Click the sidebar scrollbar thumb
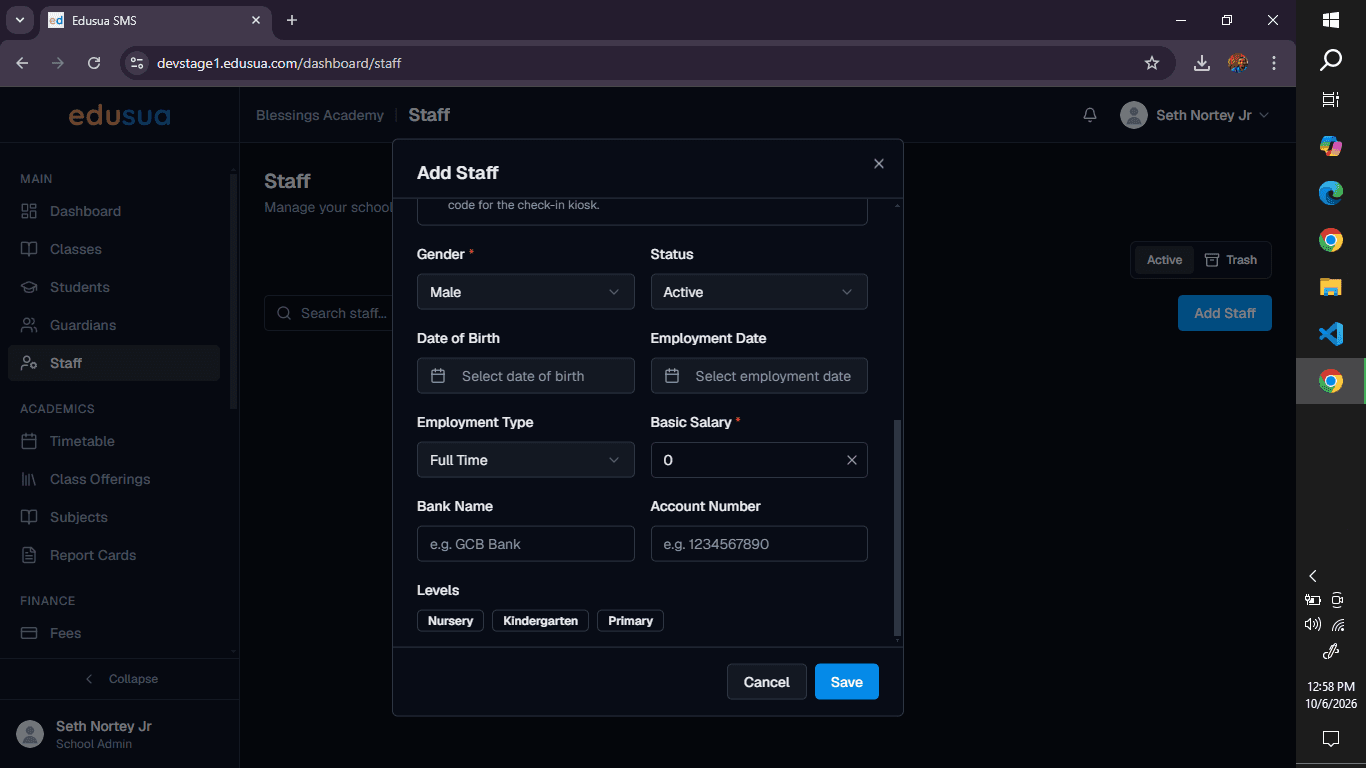Image resolution: width=1366 pixels, height=768 pixels. coord(233,290)
